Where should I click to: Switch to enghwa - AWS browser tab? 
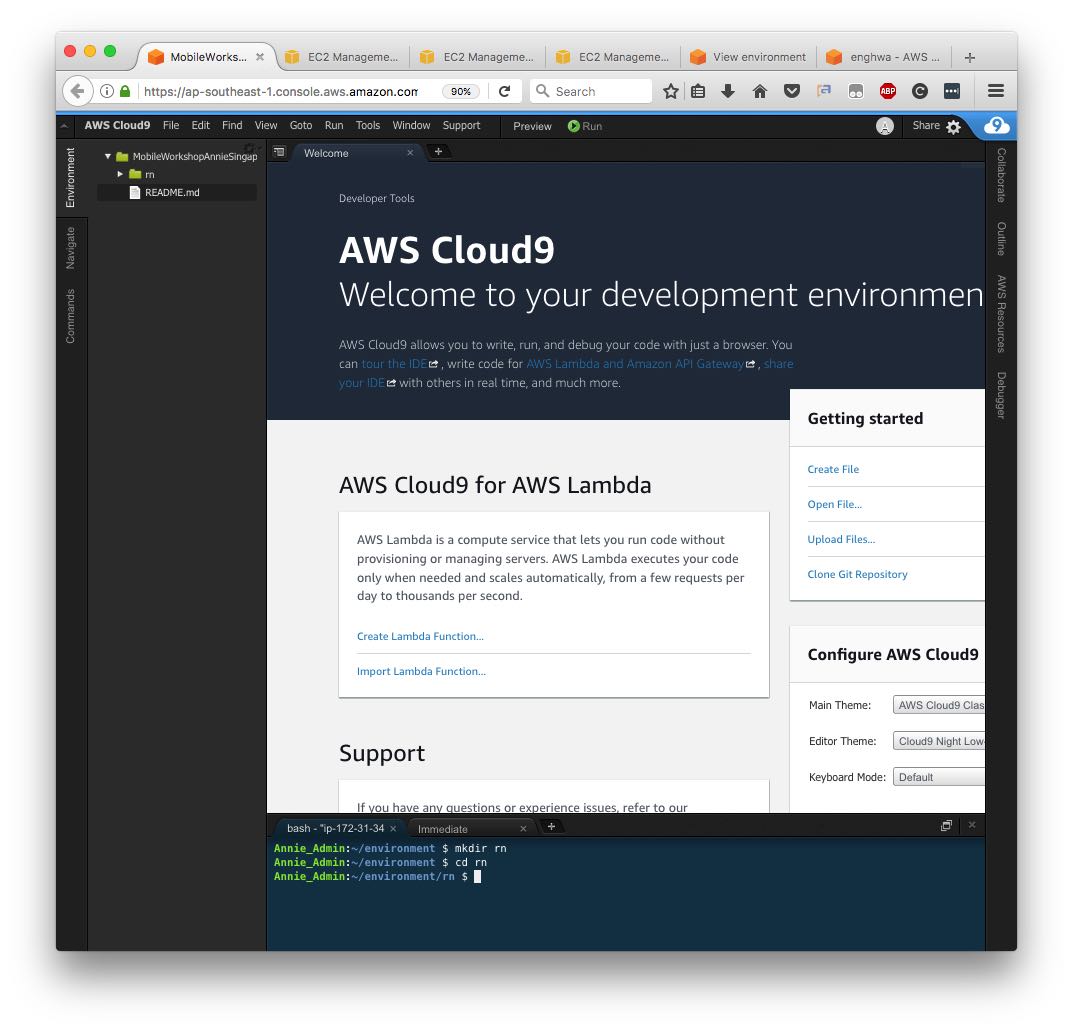[x=883, y=57]
